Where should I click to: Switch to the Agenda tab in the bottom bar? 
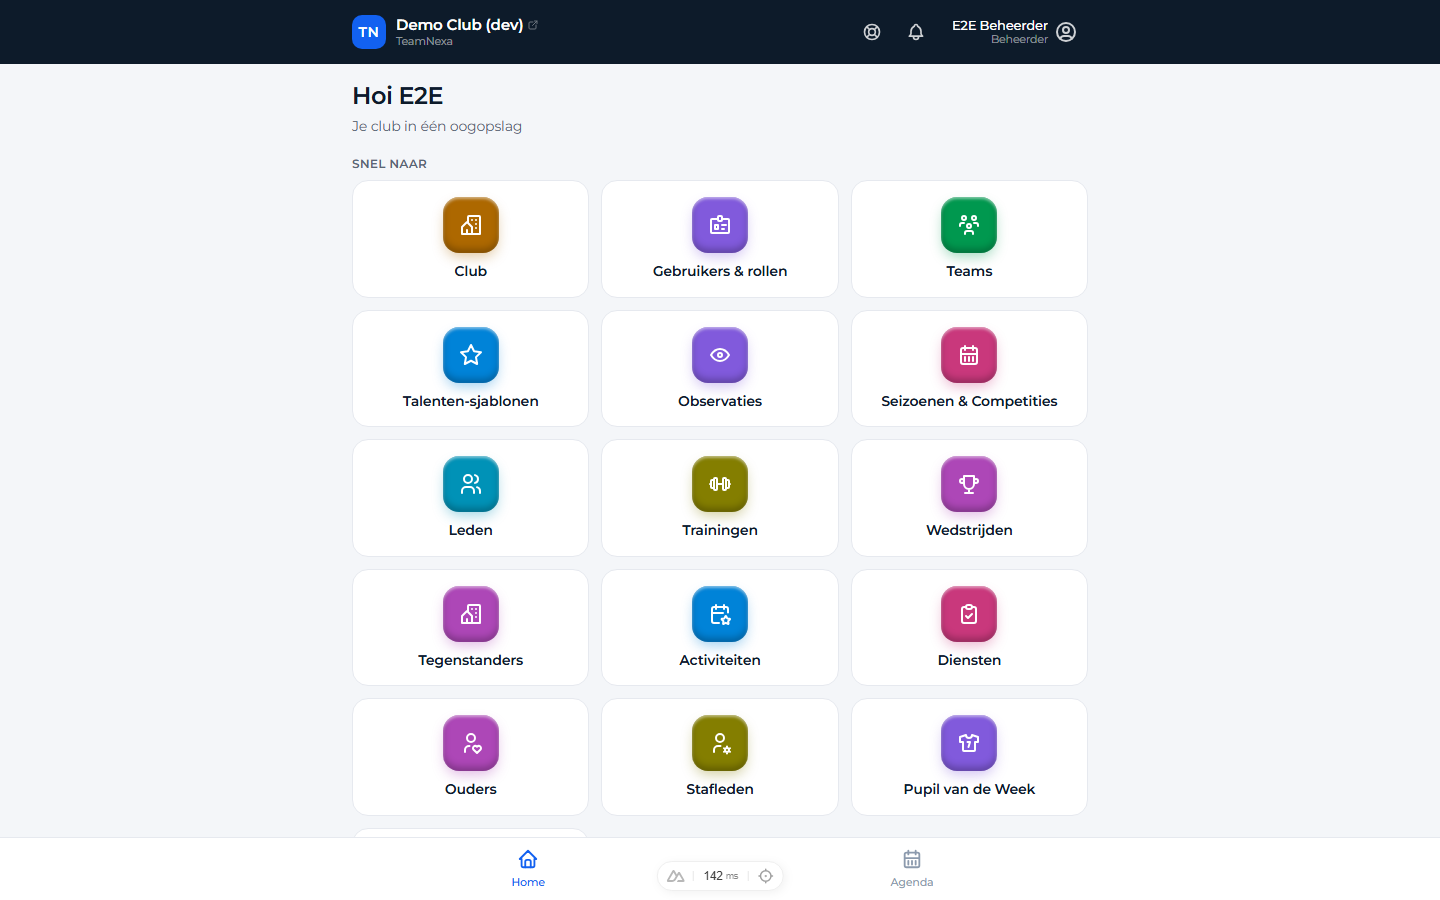click(912, 868)
